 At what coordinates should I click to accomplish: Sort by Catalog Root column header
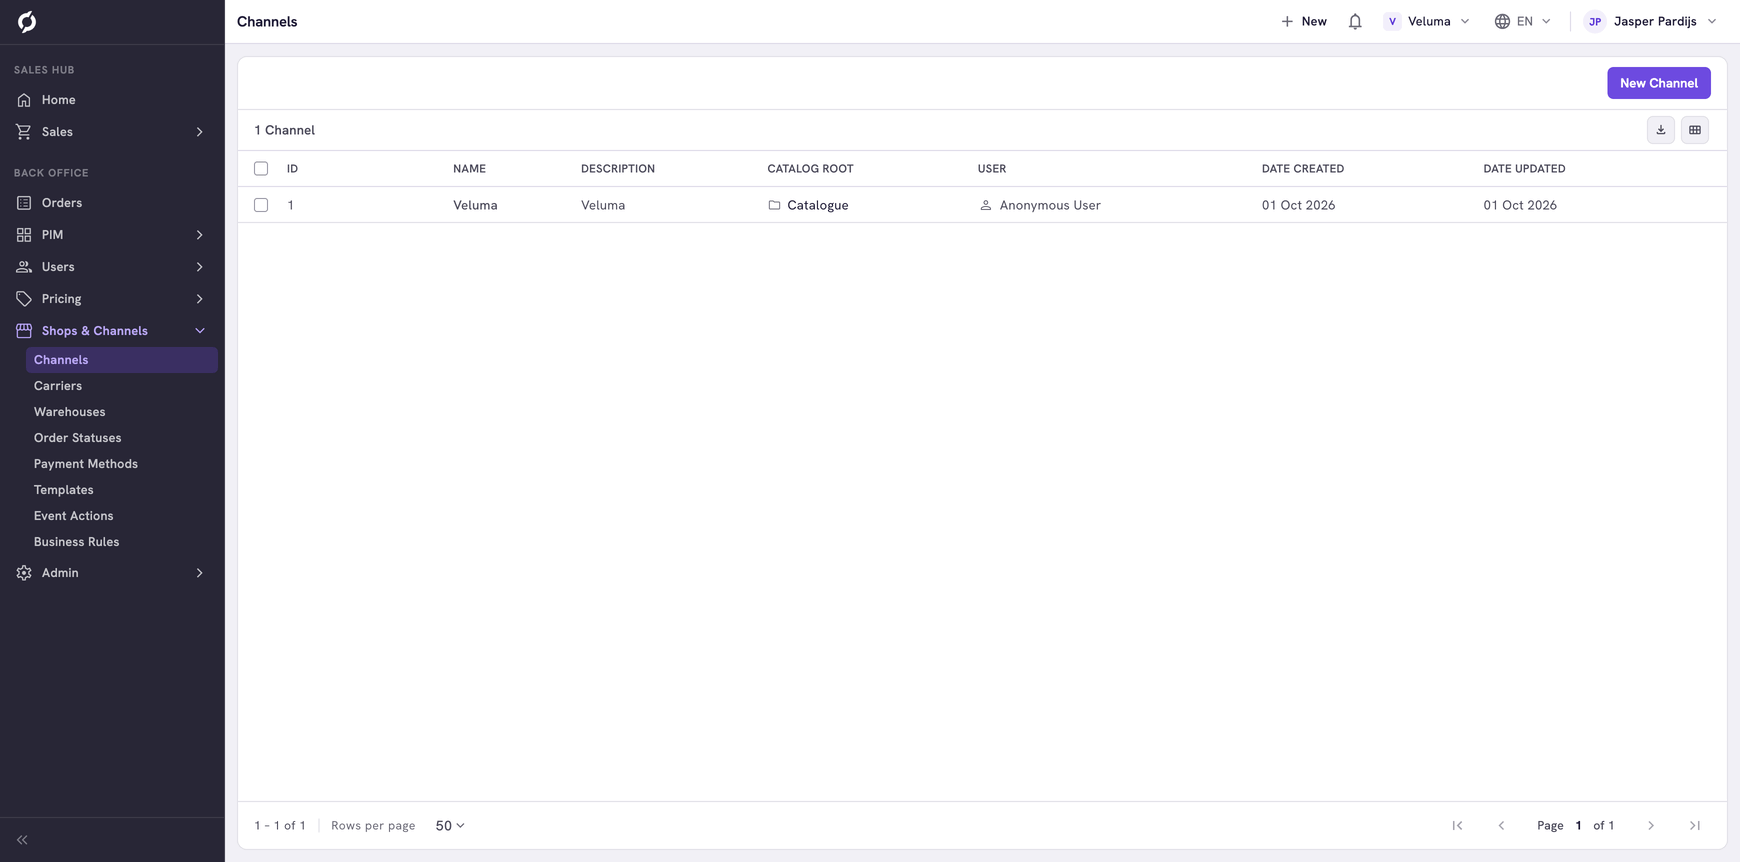(x=810, y=169)
